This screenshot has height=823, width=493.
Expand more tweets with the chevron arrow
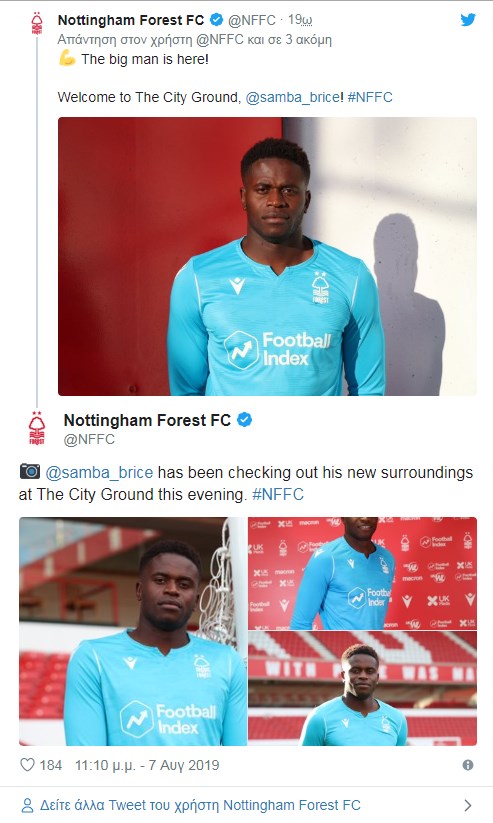coord(468,805)
